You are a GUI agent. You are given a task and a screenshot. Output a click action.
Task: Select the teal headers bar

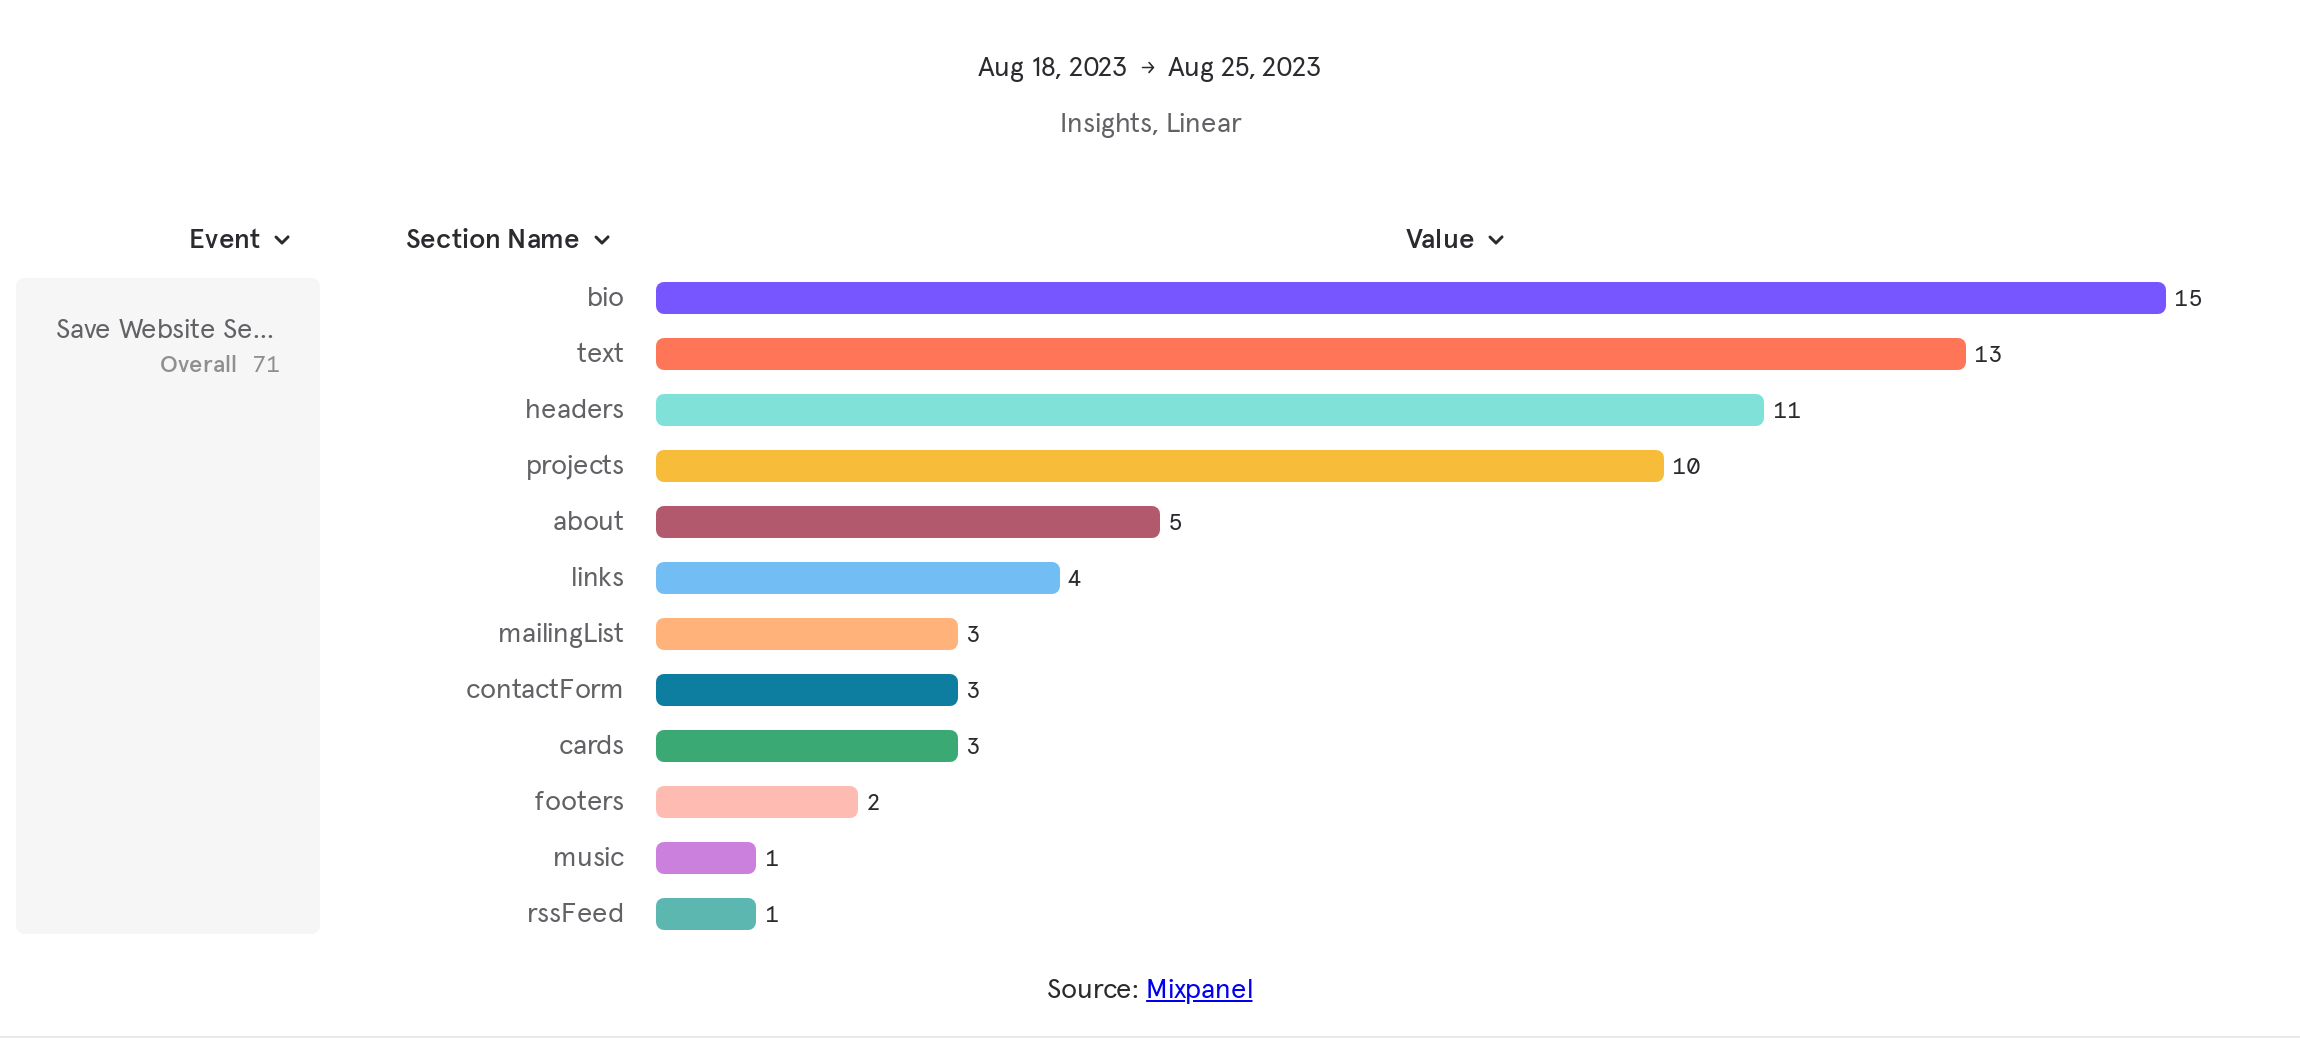coord(1209,410)
